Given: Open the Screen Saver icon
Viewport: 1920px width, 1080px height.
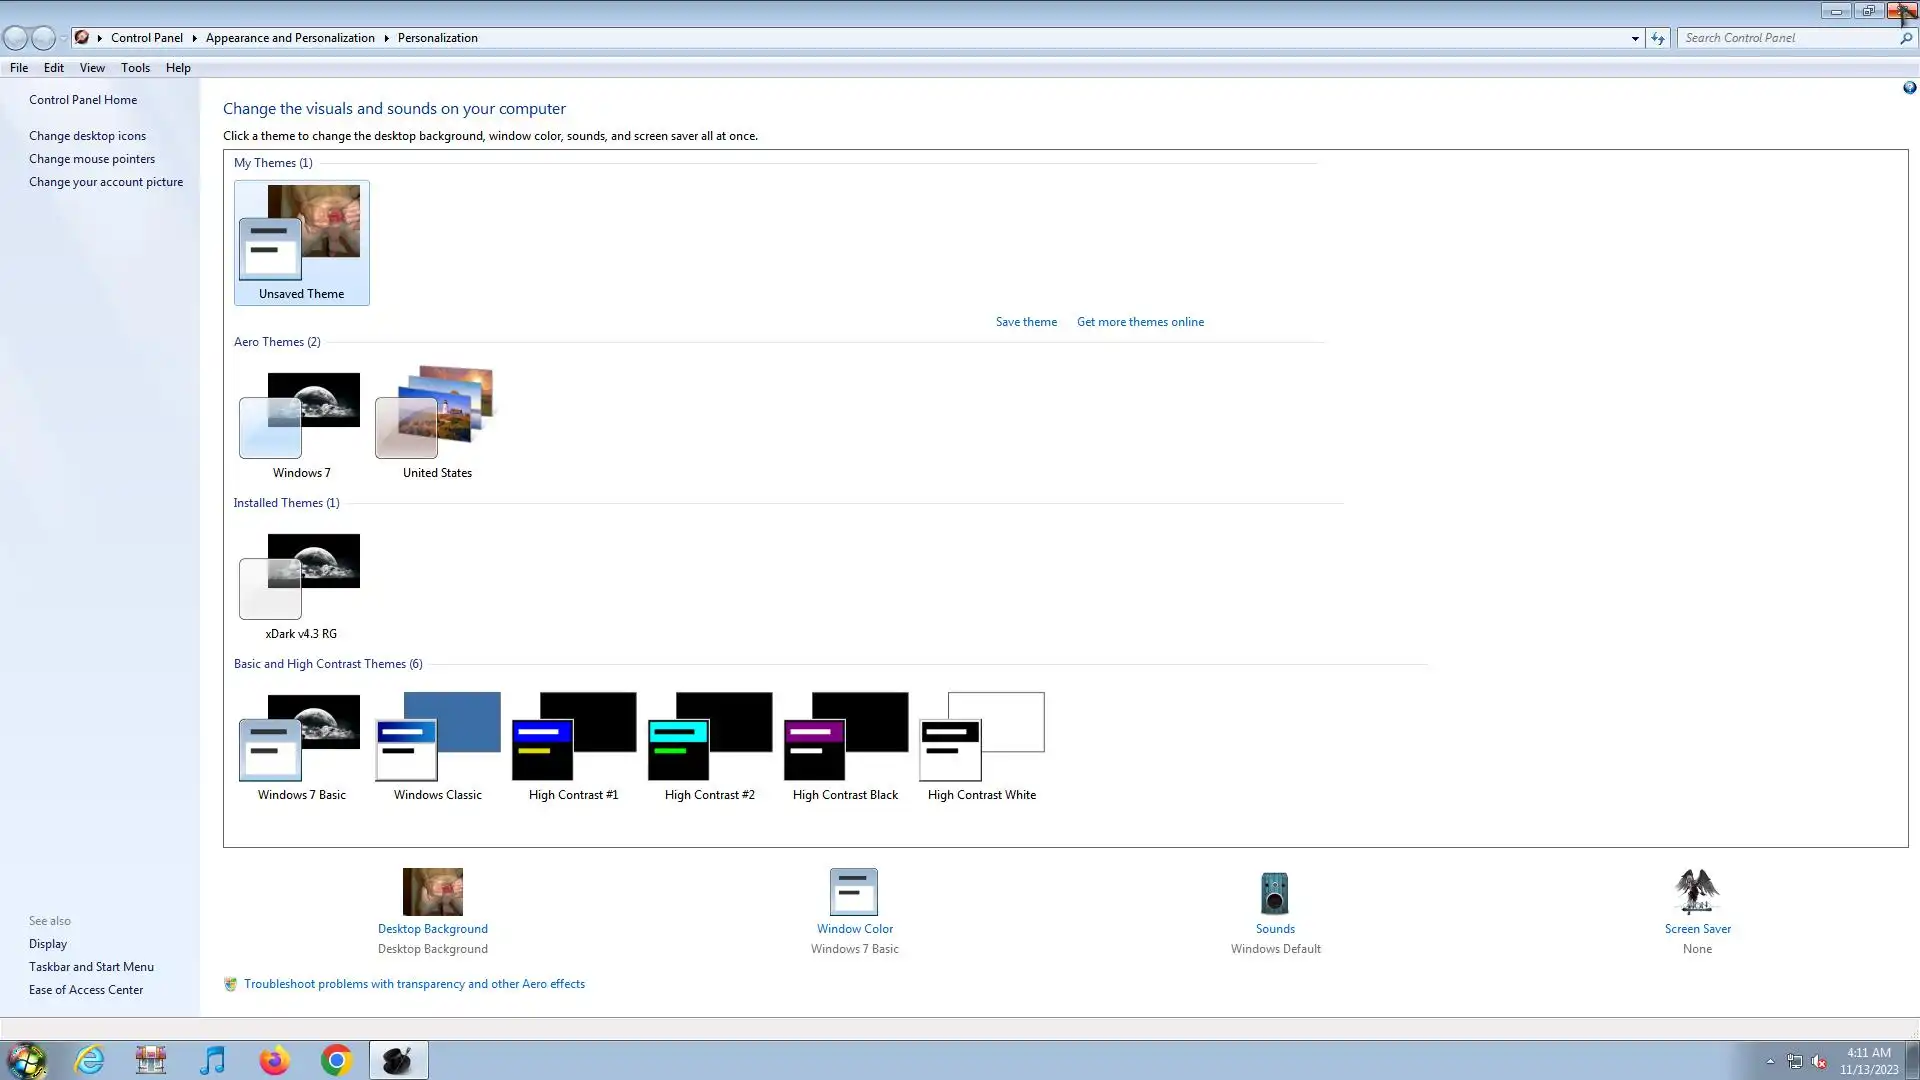Looking at the screenshot, I should (x=1697, y=892).
